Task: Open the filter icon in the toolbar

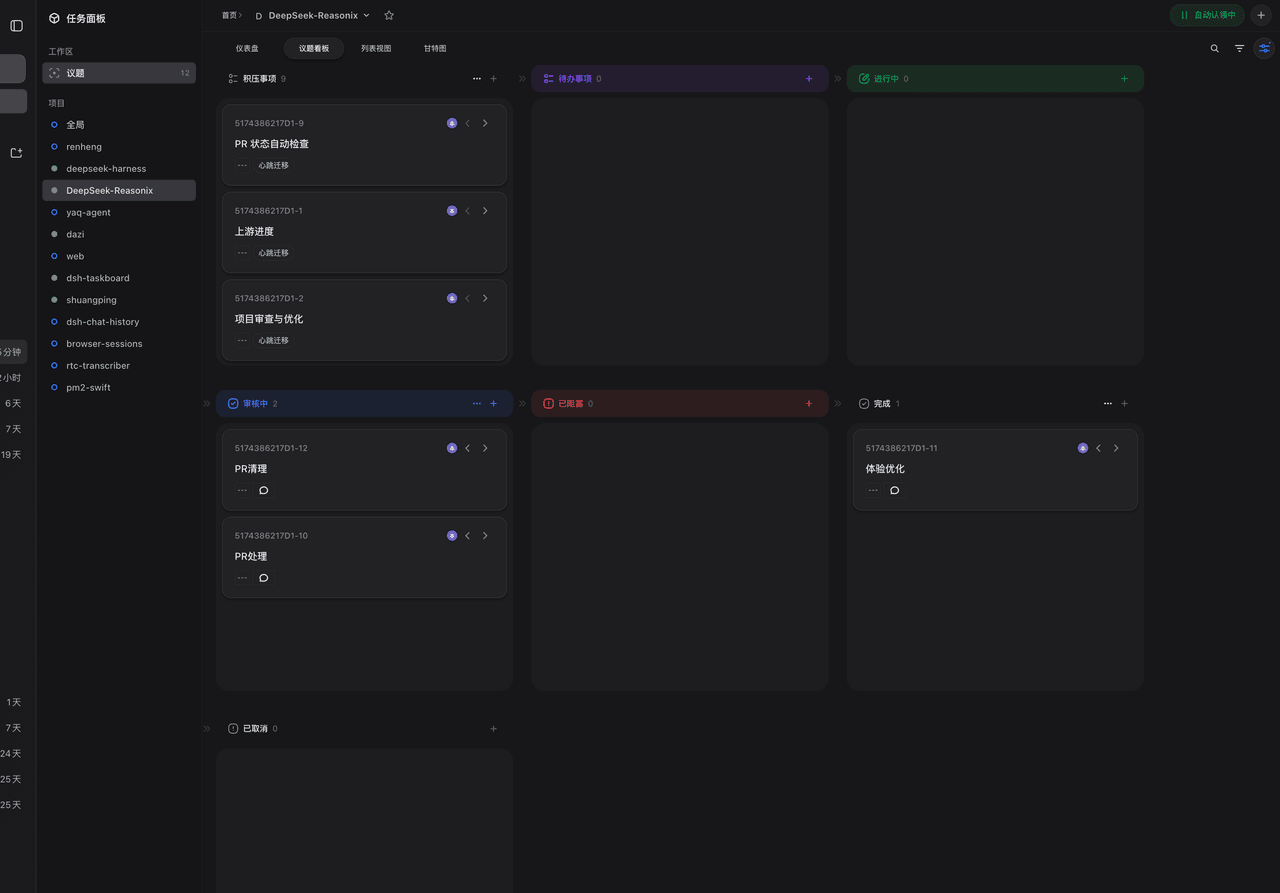Action: click(x=1240, y=48)
